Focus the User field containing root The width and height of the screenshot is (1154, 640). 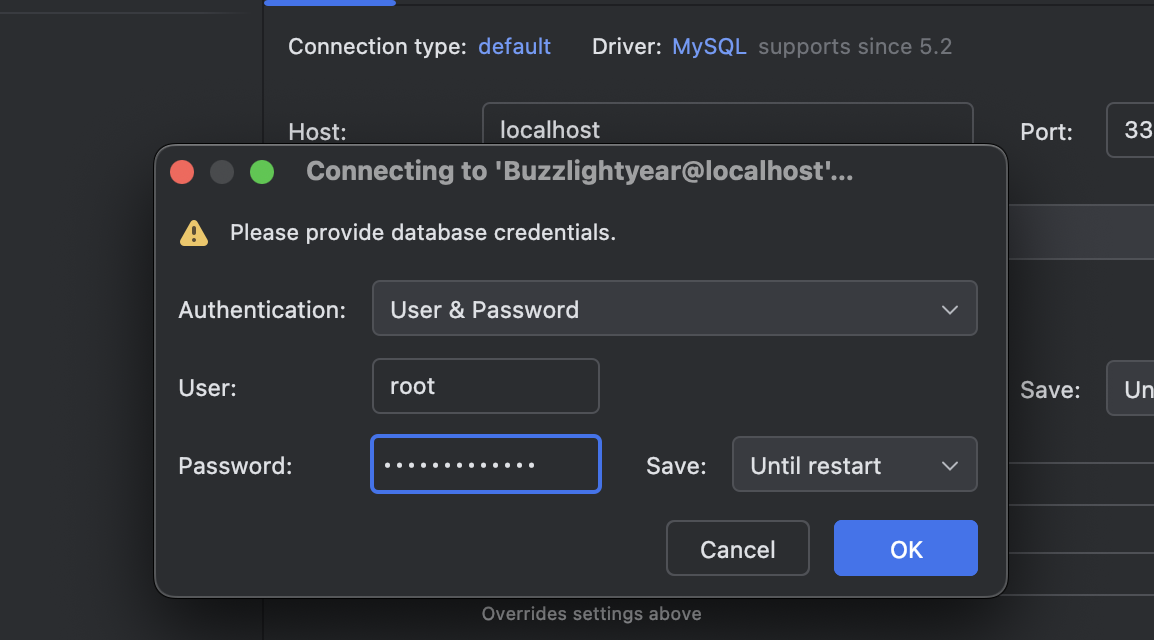[486, 386]
